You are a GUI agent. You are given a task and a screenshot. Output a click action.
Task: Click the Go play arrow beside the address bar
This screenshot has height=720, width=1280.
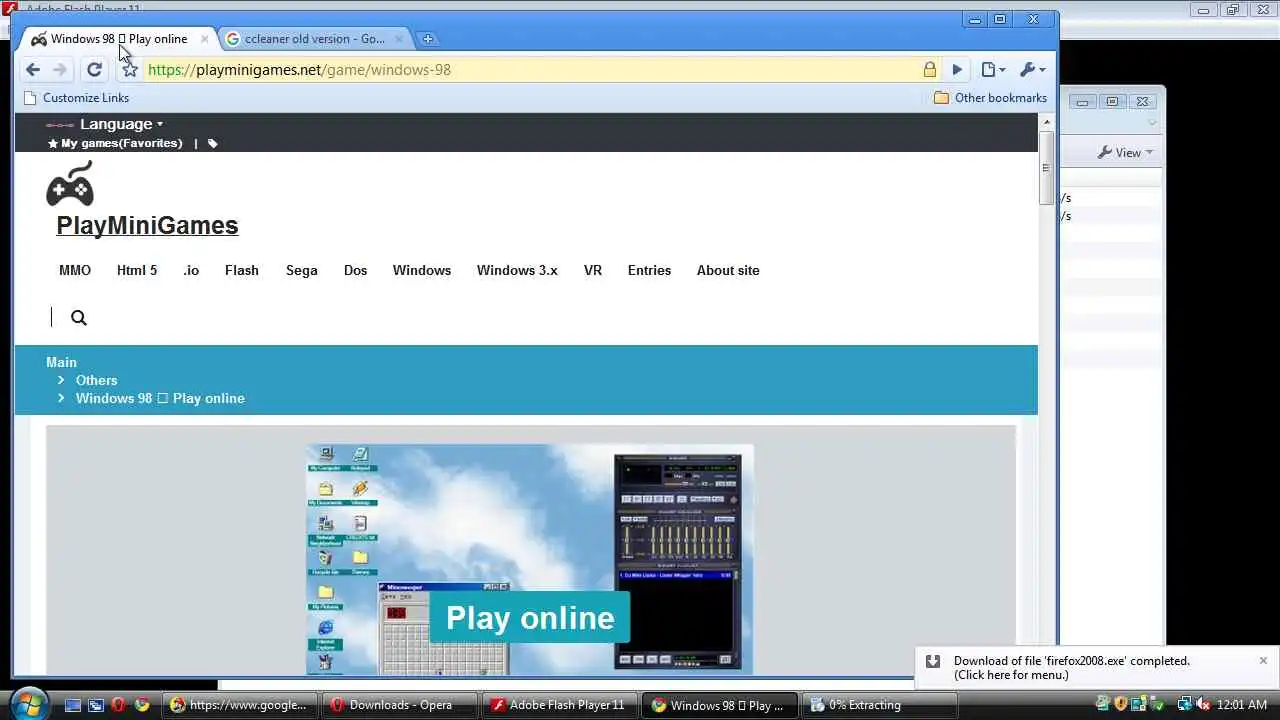pyautogui.click(x=957, y=69)
